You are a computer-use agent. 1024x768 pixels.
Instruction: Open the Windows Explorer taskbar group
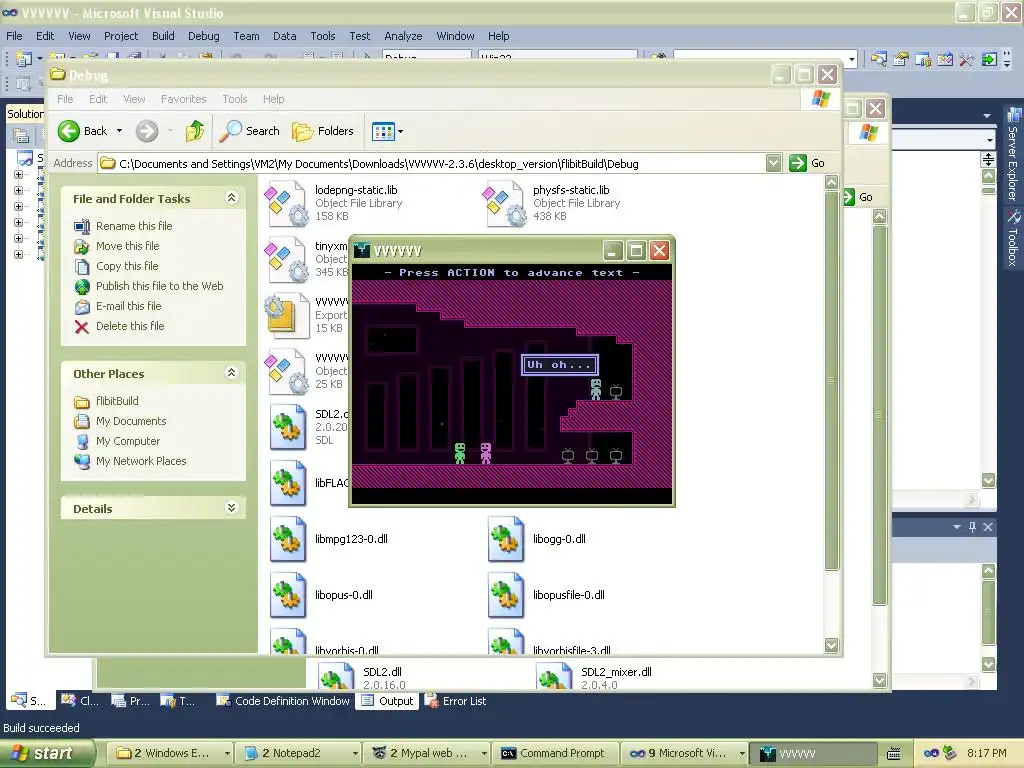click(170, 753)
